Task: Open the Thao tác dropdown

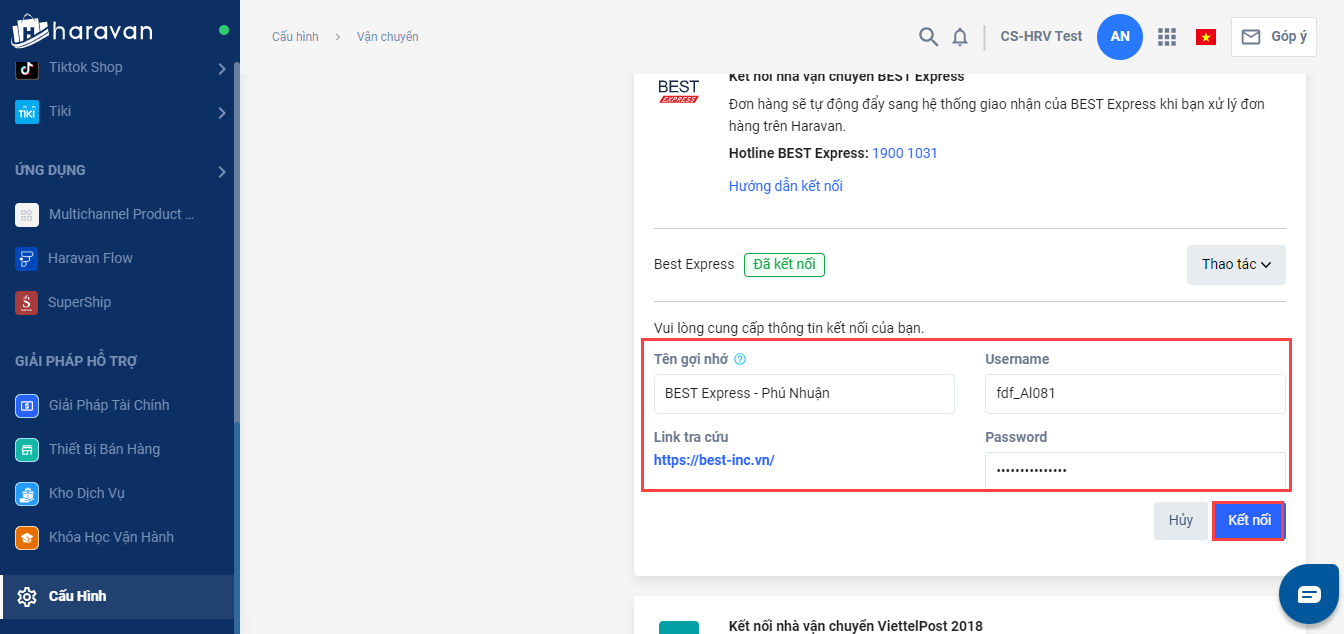Action: pyautogui.click(x=1236, y=265)
